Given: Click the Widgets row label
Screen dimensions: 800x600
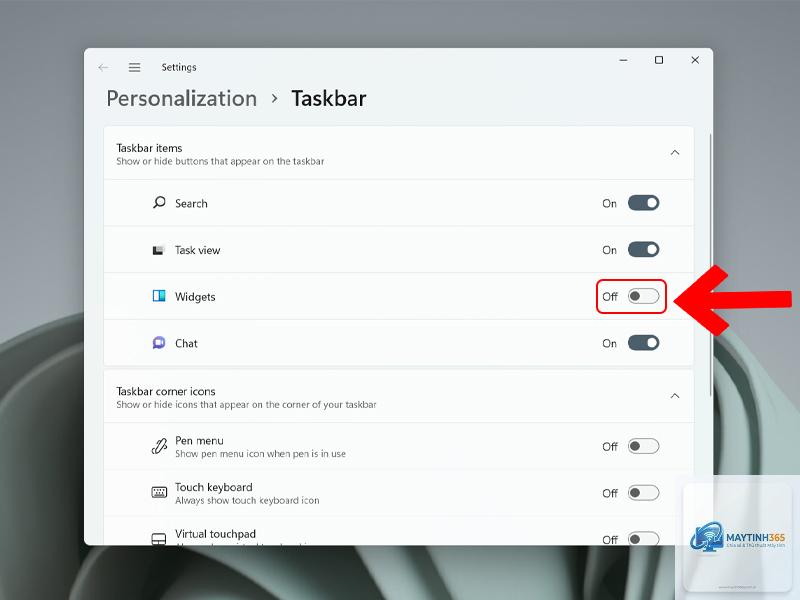Looking at the screenshot, I should 195,296.
